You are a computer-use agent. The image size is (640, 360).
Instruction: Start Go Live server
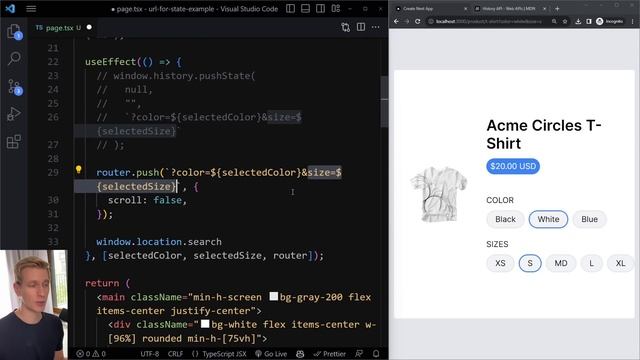[271, 354]
